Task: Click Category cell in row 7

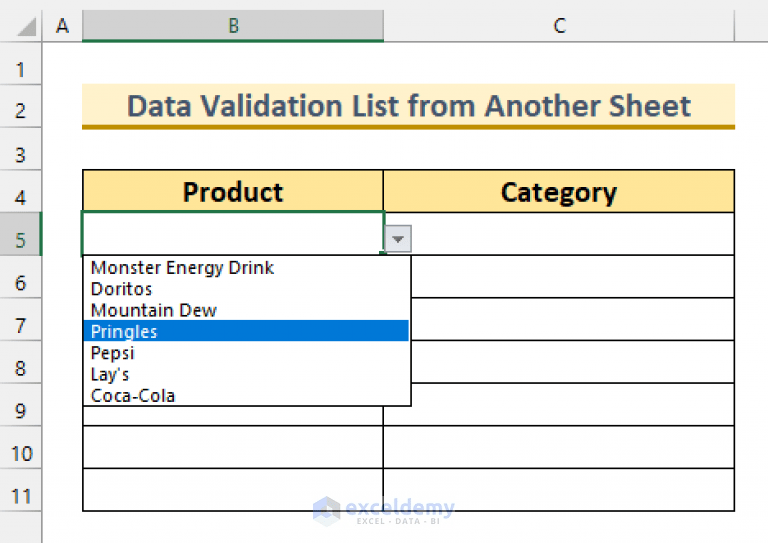Action: (572, 319)
